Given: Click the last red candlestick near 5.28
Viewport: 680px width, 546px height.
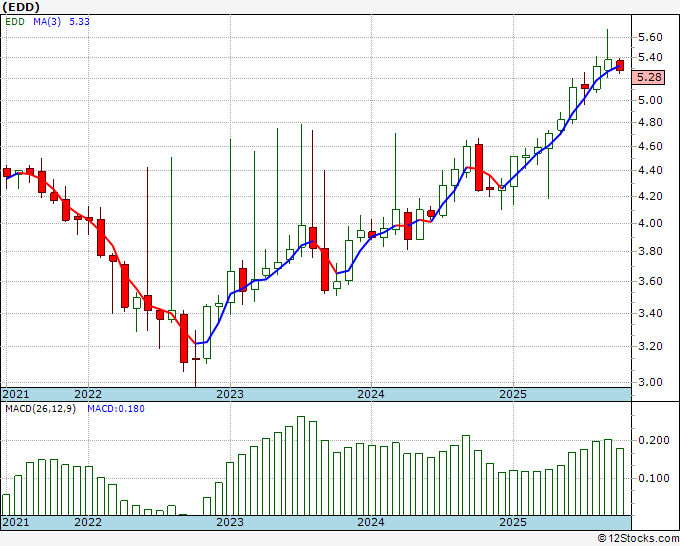Looking at the screenshot, I should 620,65.
